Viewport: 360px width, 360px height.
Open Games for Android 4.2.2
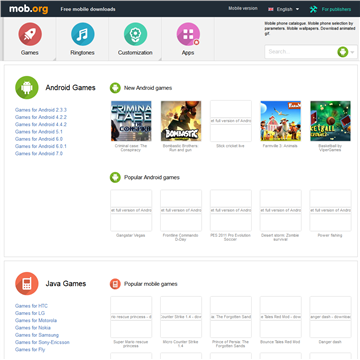(41, 117)
